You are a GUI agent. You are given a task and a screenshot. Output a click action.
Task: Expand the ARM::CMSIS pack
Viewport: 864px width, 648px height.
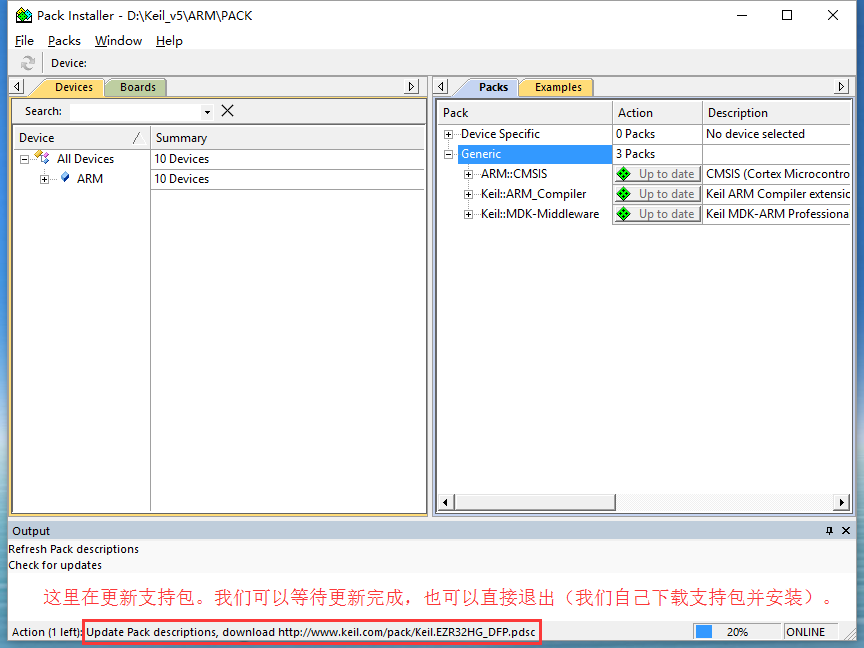point(468,174)
